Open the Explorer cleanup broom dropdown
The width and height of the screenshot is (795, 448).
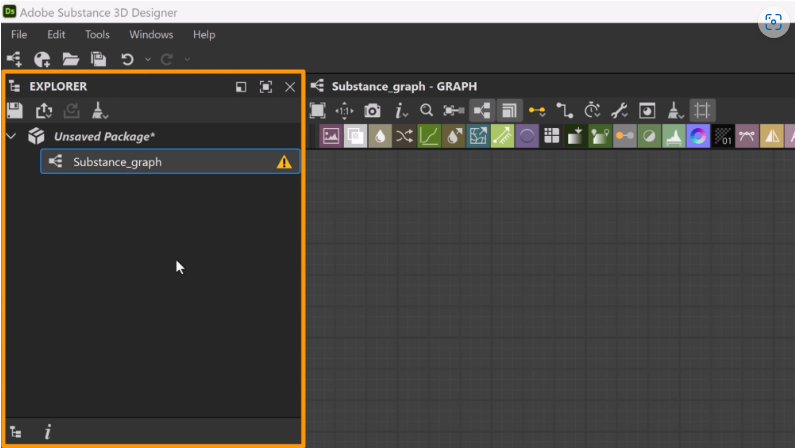click(x=99, y=110)
